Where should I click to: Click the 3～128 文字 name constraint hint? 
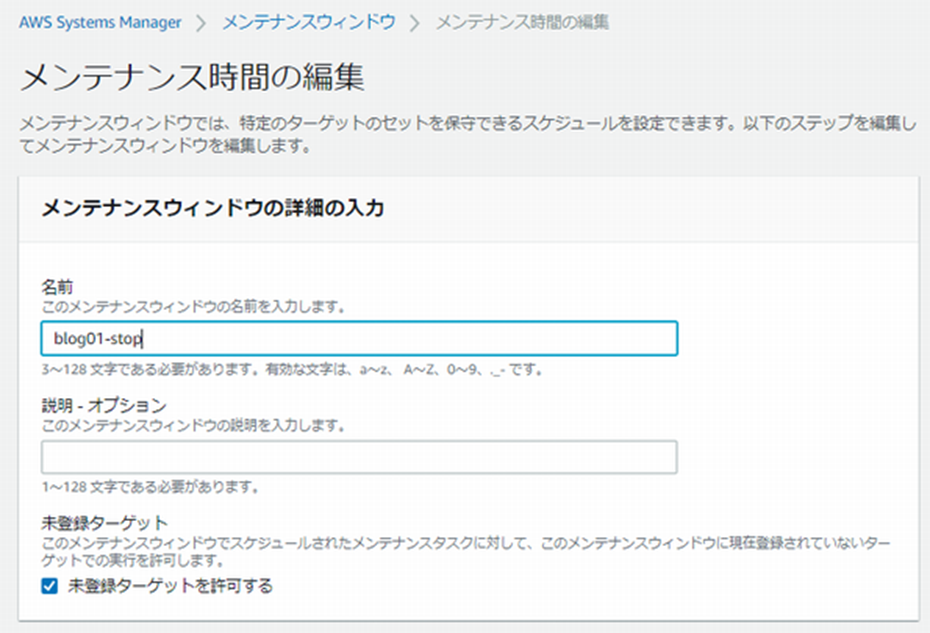coord(292,370)
